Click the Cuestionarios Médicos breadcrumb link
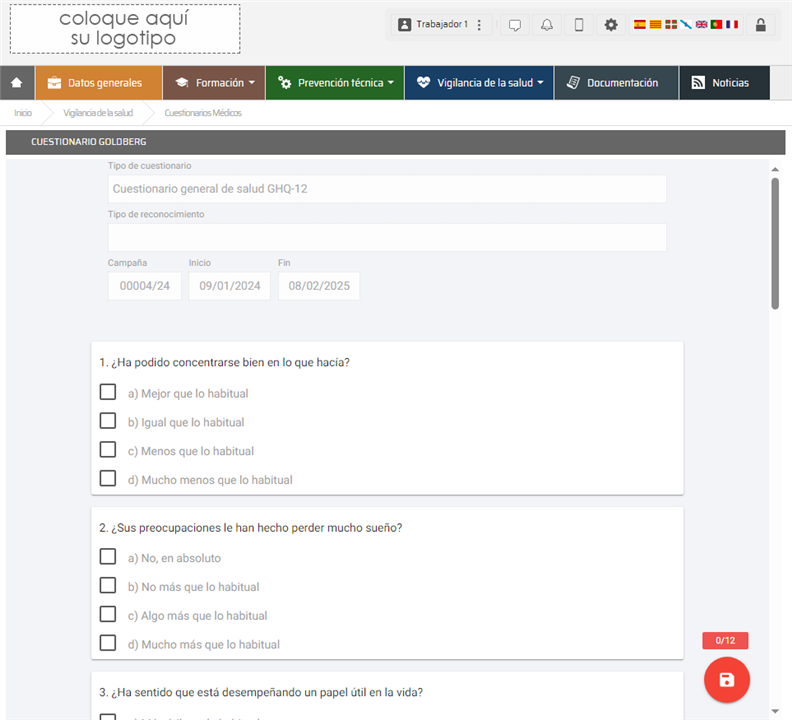Screen dimensions: 792x720 (x=203, y=113)
